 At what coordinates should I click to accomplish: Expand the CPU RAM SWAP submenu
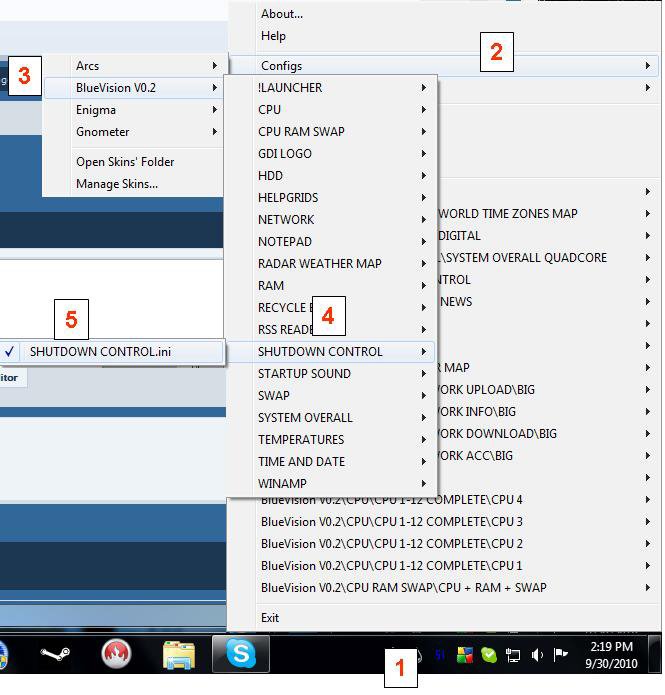pos(331,132)
